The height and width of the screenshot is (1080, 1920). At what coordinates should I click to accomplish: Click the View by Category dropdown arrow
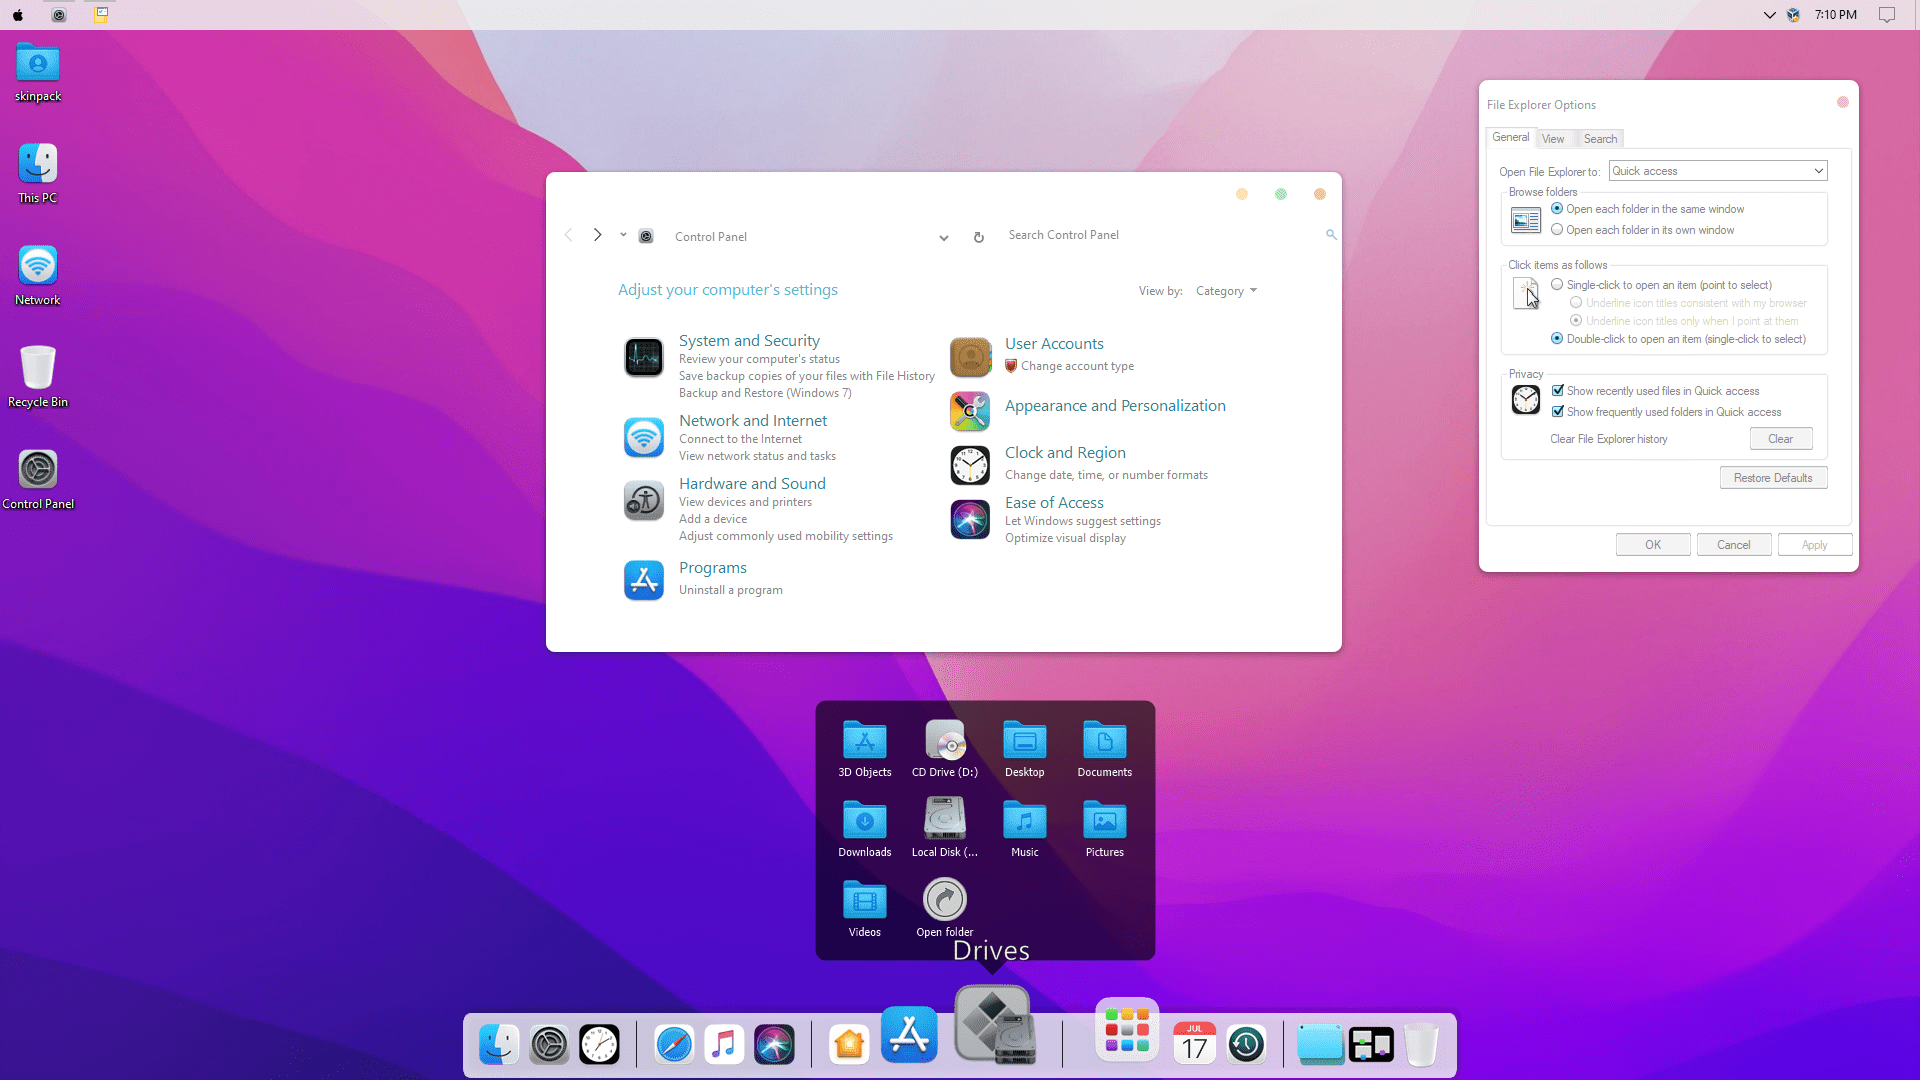(x=1254, y=290)
